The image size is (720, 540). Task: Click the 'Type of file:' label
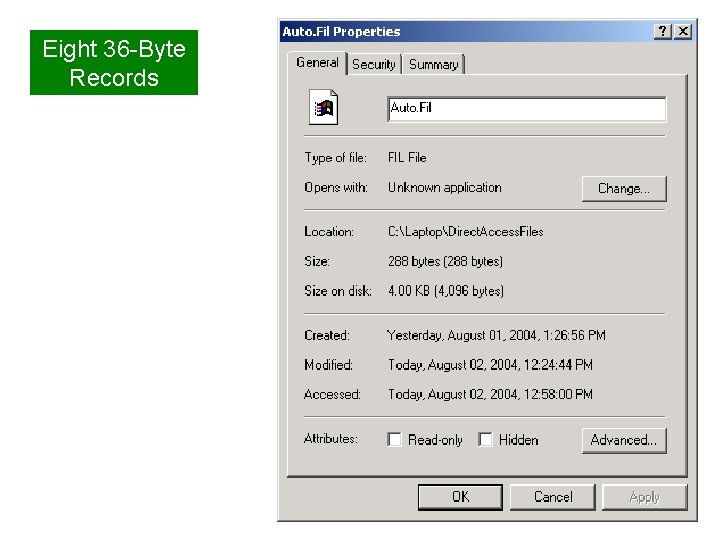point(336,158)
